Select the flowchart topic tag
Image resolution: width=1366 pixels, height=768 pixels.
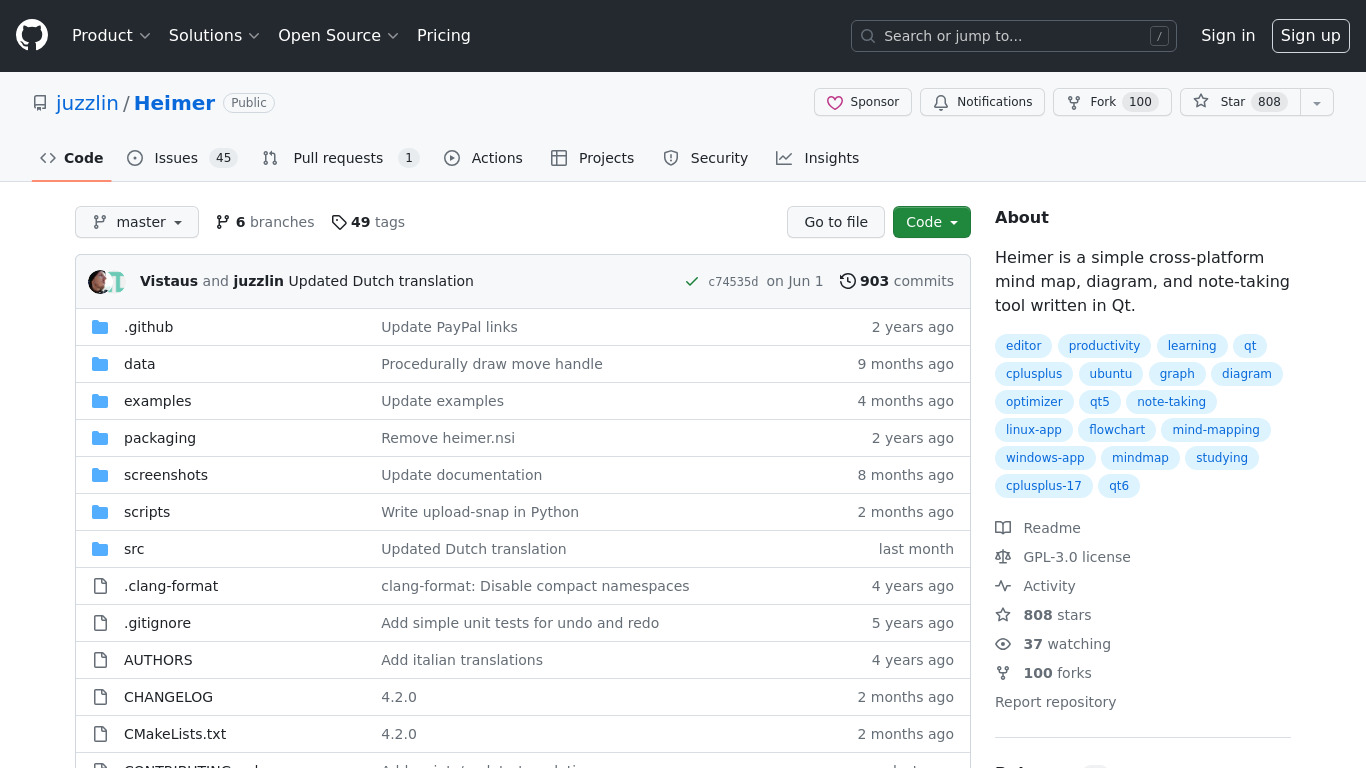[x=1117, y=430]
